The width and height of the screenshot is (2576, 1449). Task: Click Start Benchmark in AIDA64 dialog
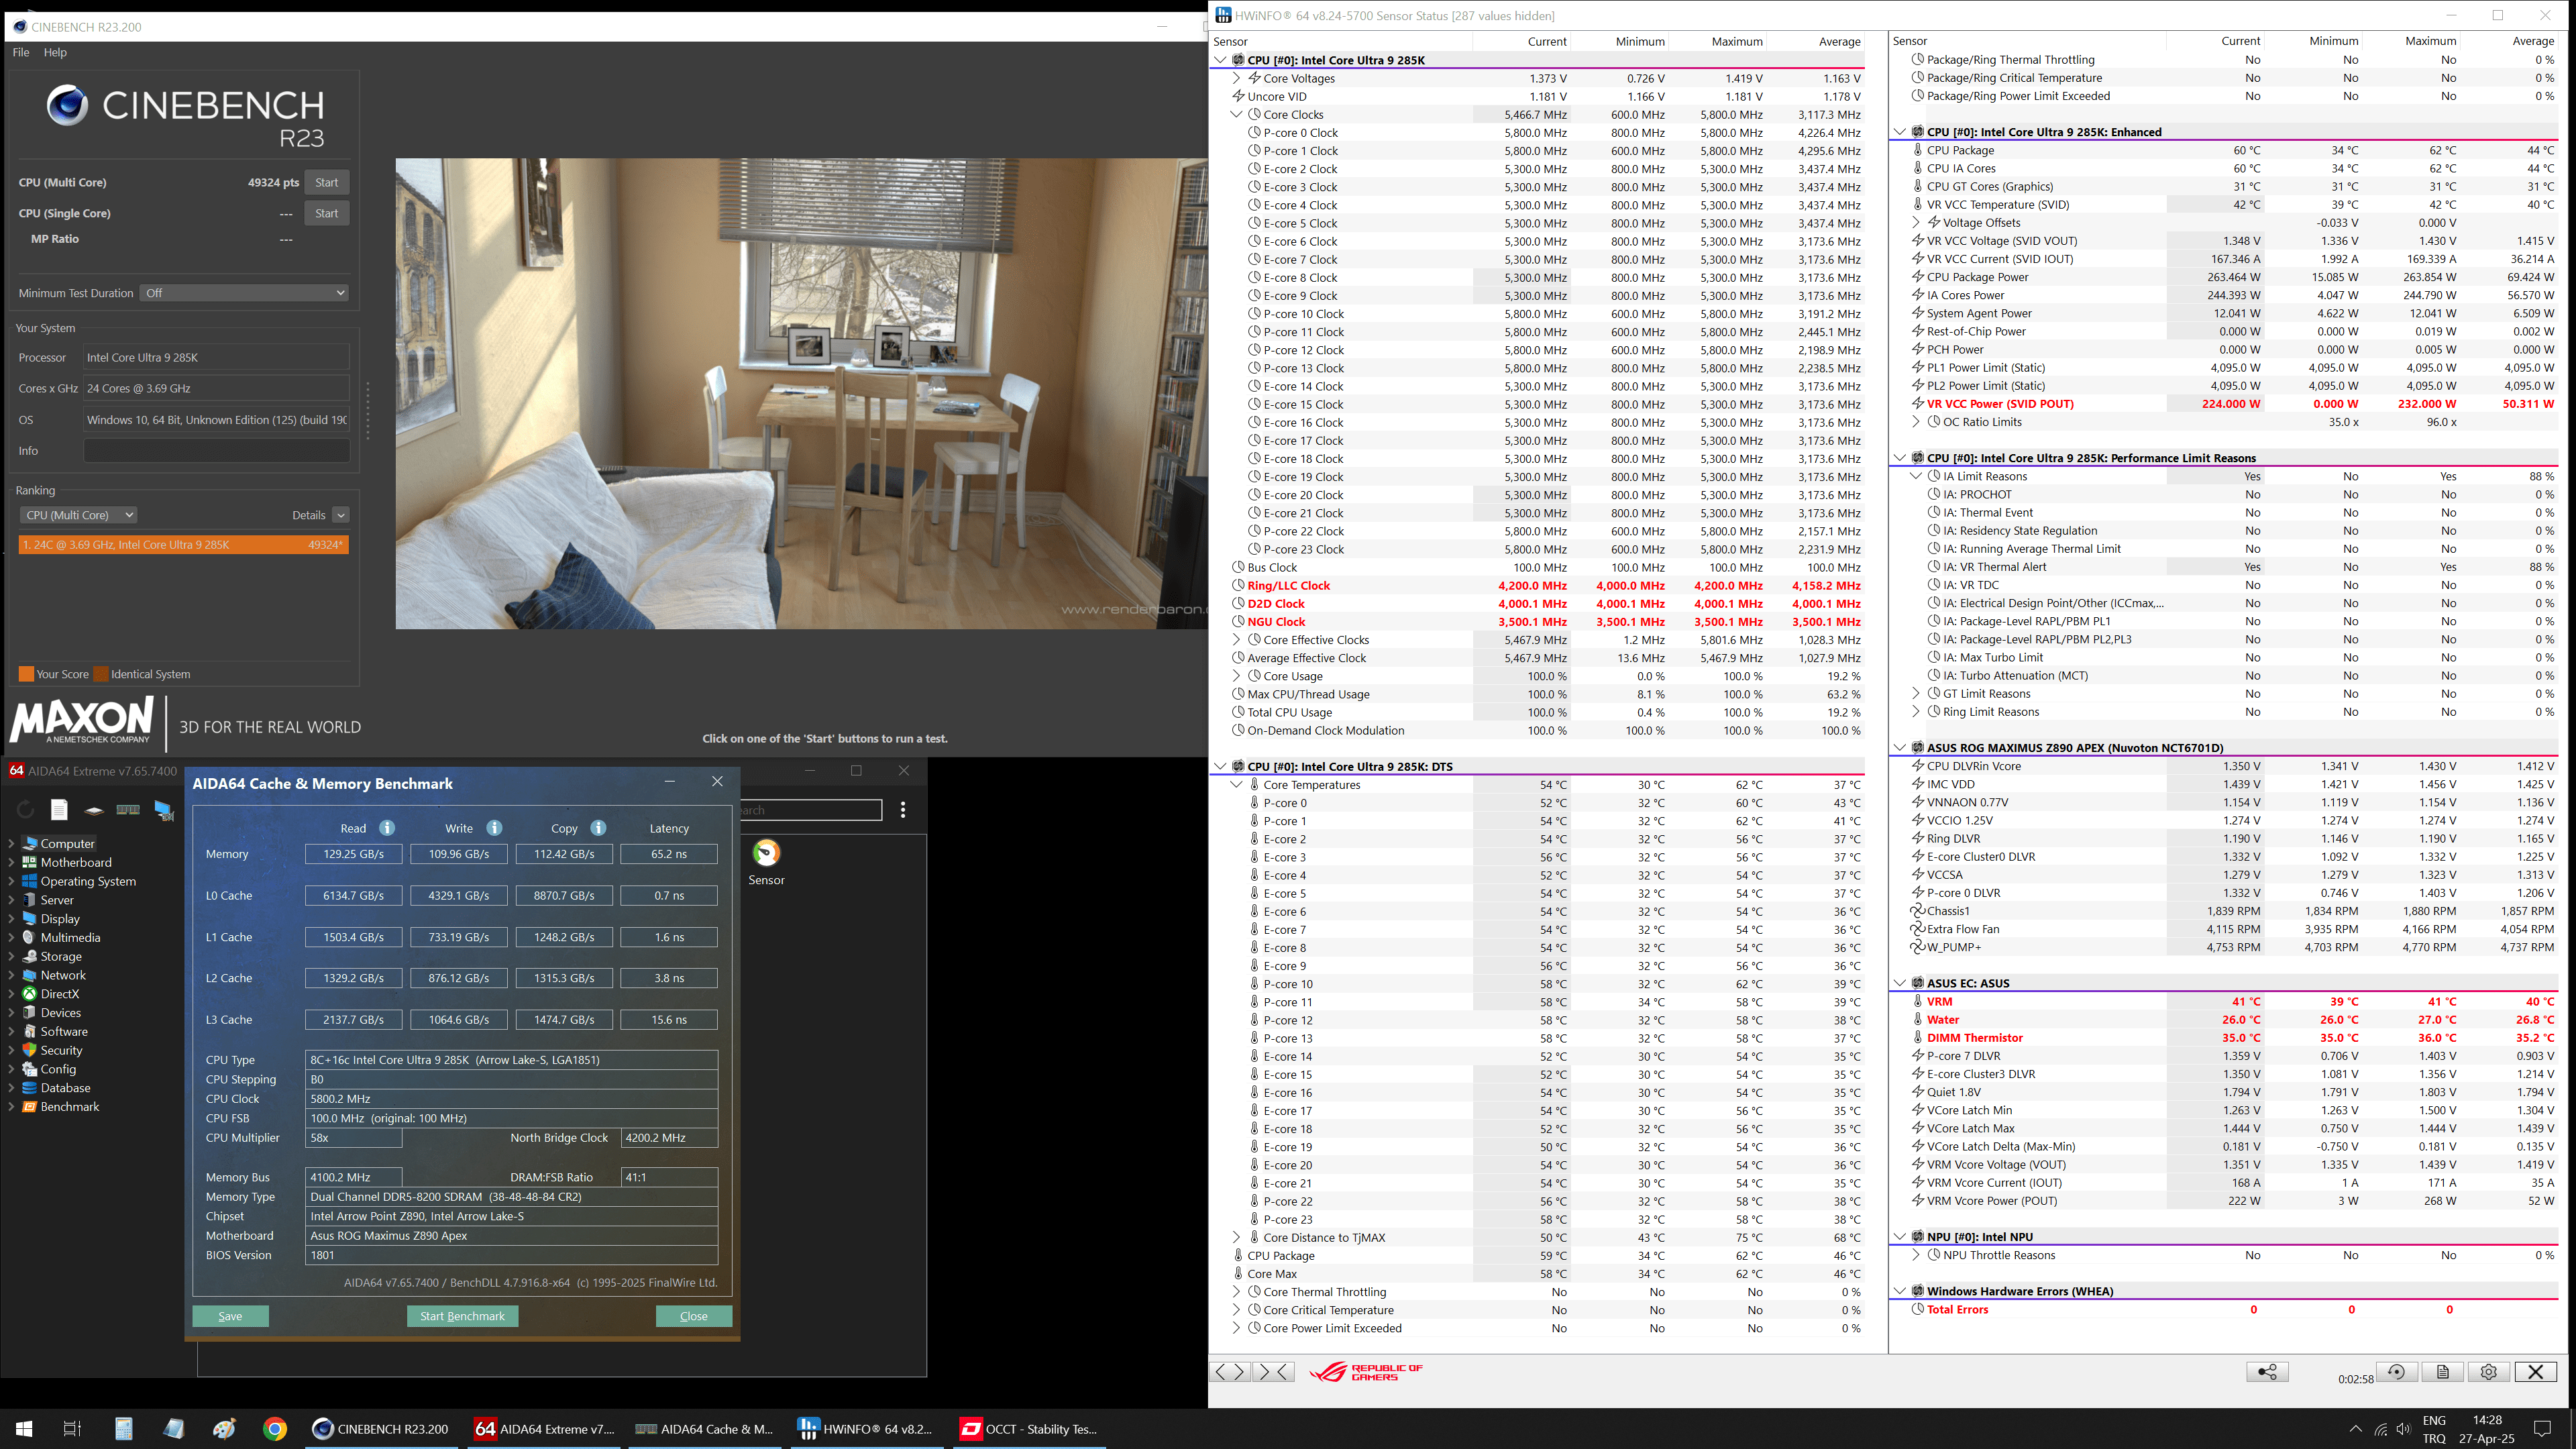click(x=462, y=1316)
